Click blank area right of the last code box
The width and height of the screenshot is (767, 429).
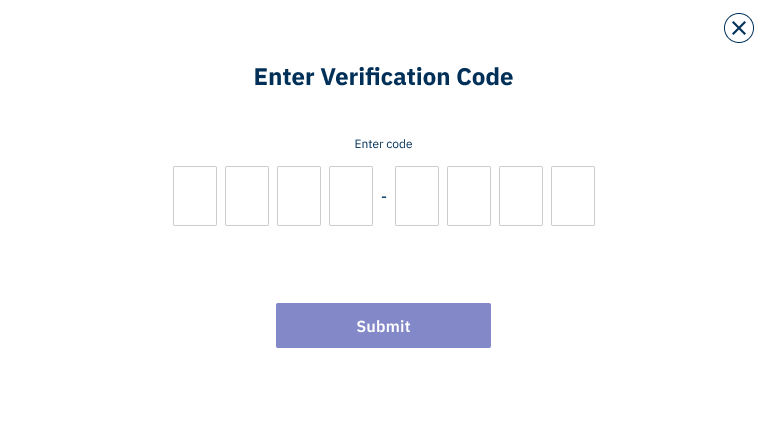pos(680,196)
